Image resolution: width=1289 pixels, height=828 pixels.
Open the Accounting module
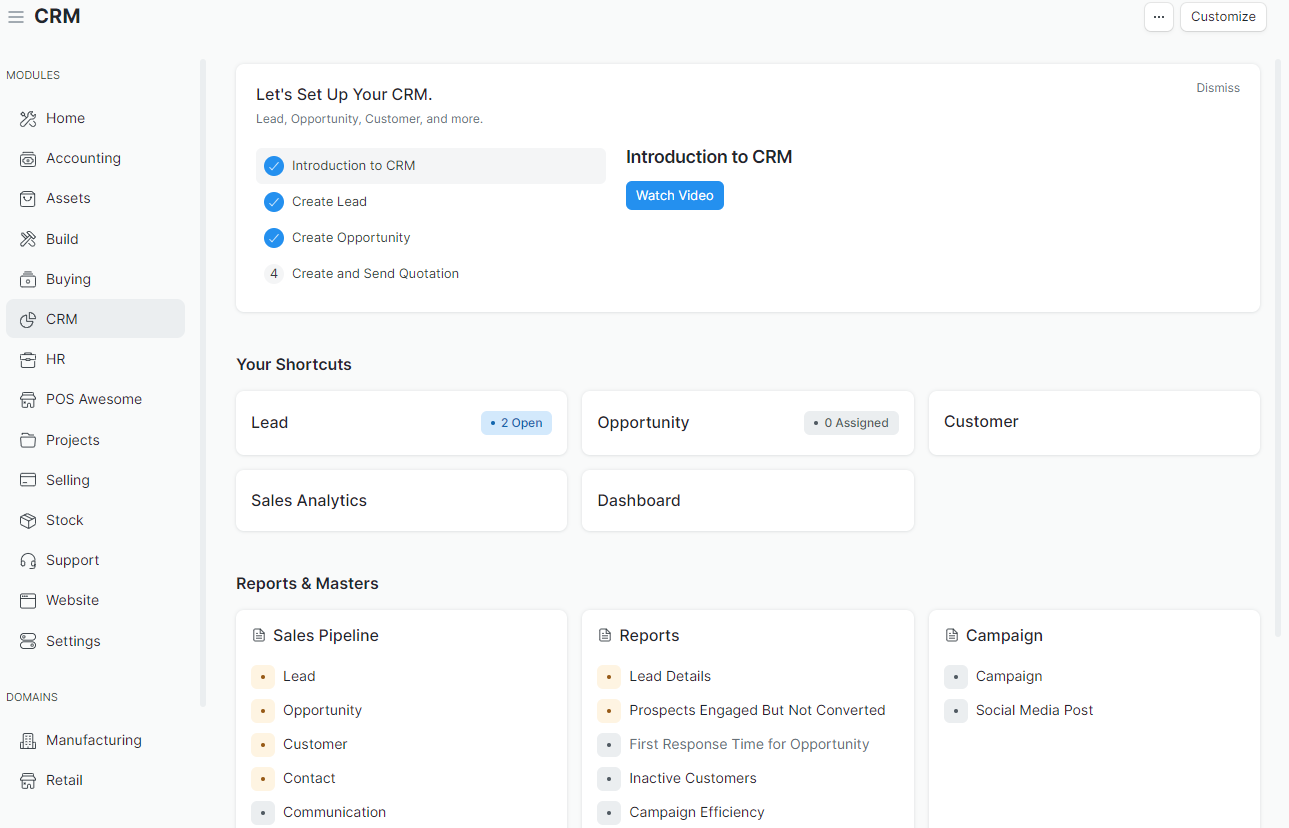point(83,158)
